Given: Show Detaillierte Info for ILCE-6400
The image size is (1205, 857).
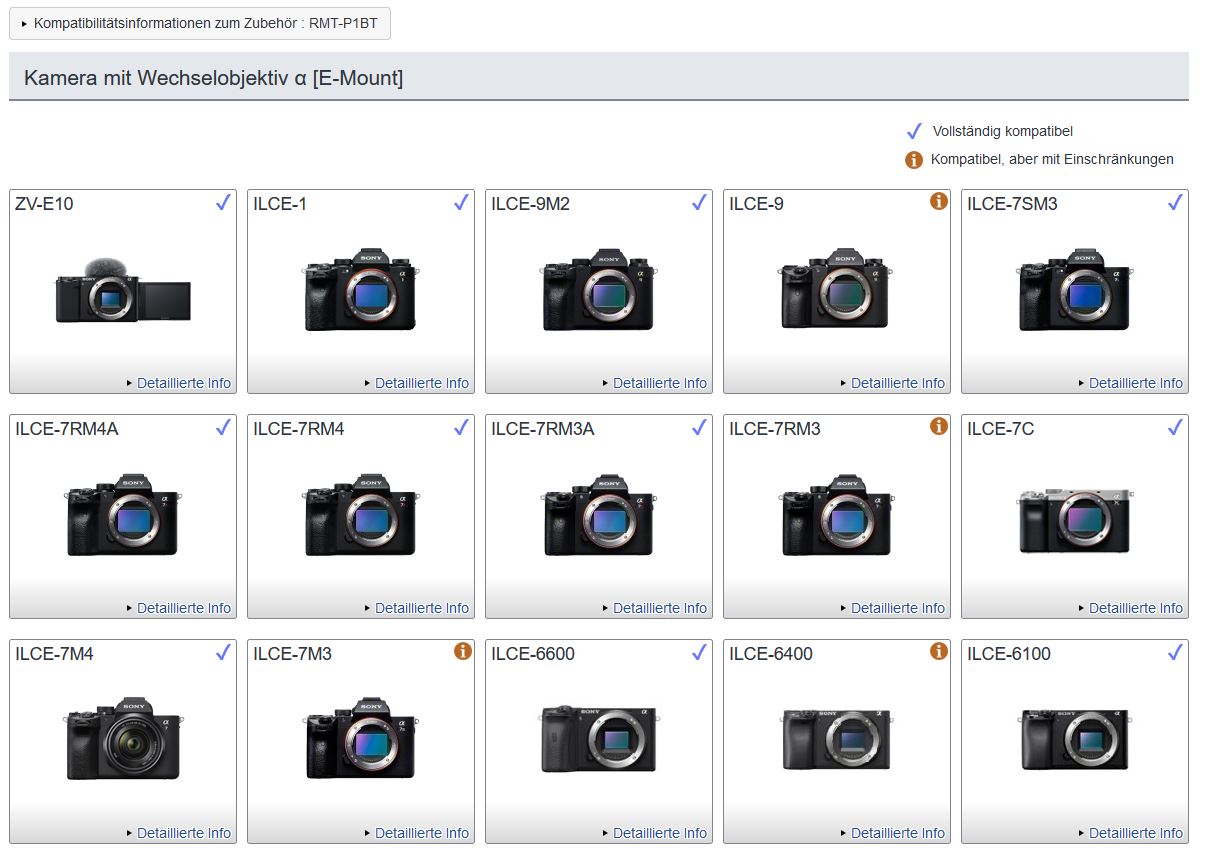Looking at the screenshot, I should (898, 833).
